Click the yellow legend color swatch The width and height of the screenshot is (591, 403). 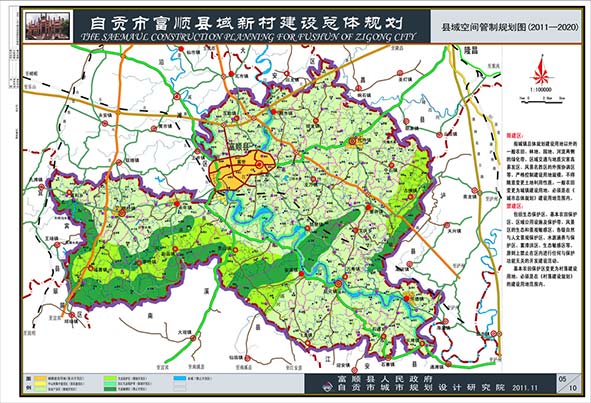click(41, 383)
